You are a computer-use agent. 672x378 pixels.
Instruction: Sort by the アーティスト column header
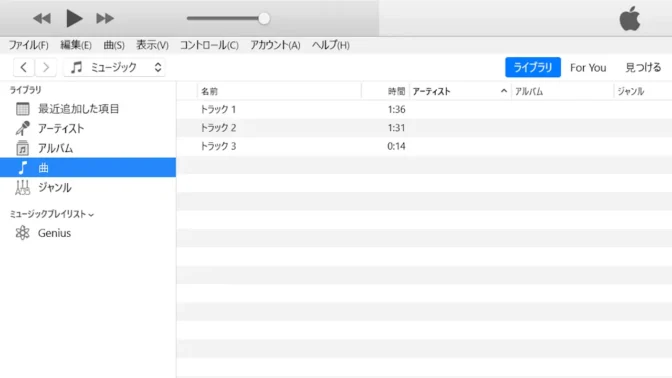tap(431, 91)
